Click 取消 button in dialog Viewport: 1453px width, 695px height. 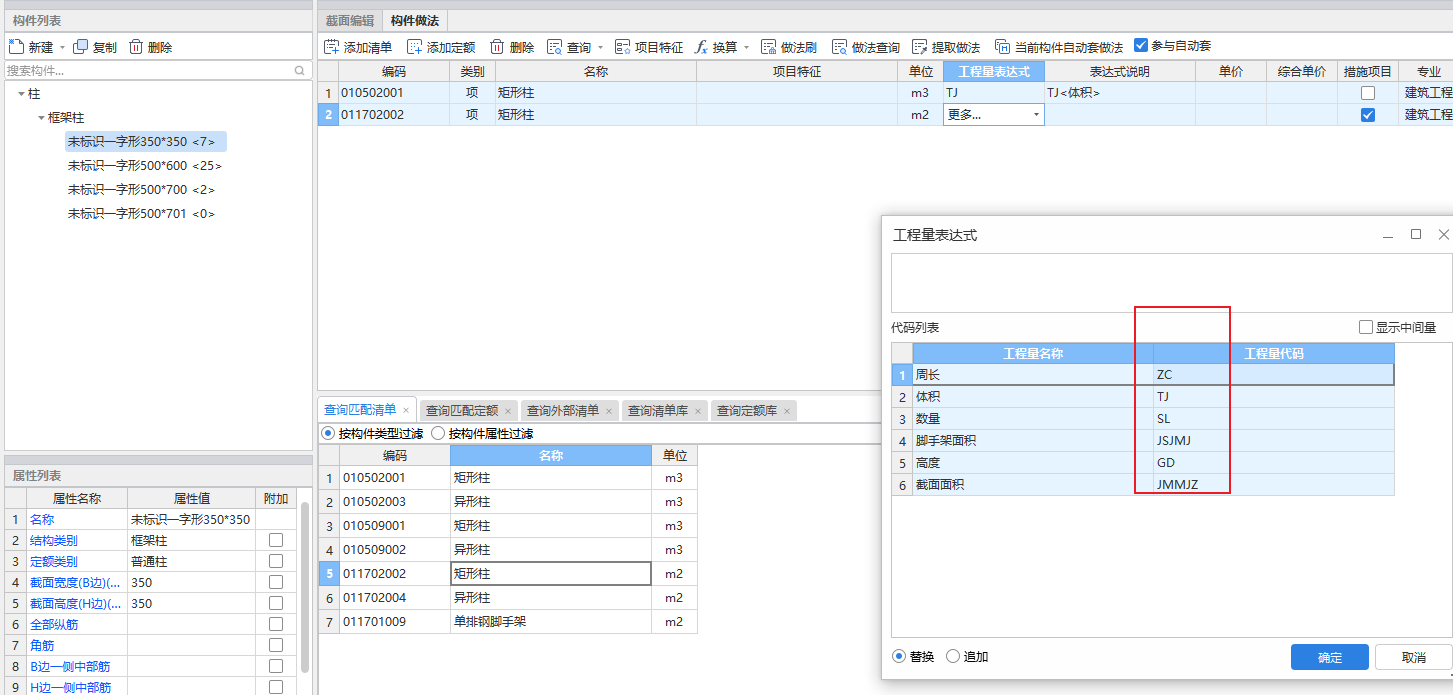click(x=1413, y=657)
